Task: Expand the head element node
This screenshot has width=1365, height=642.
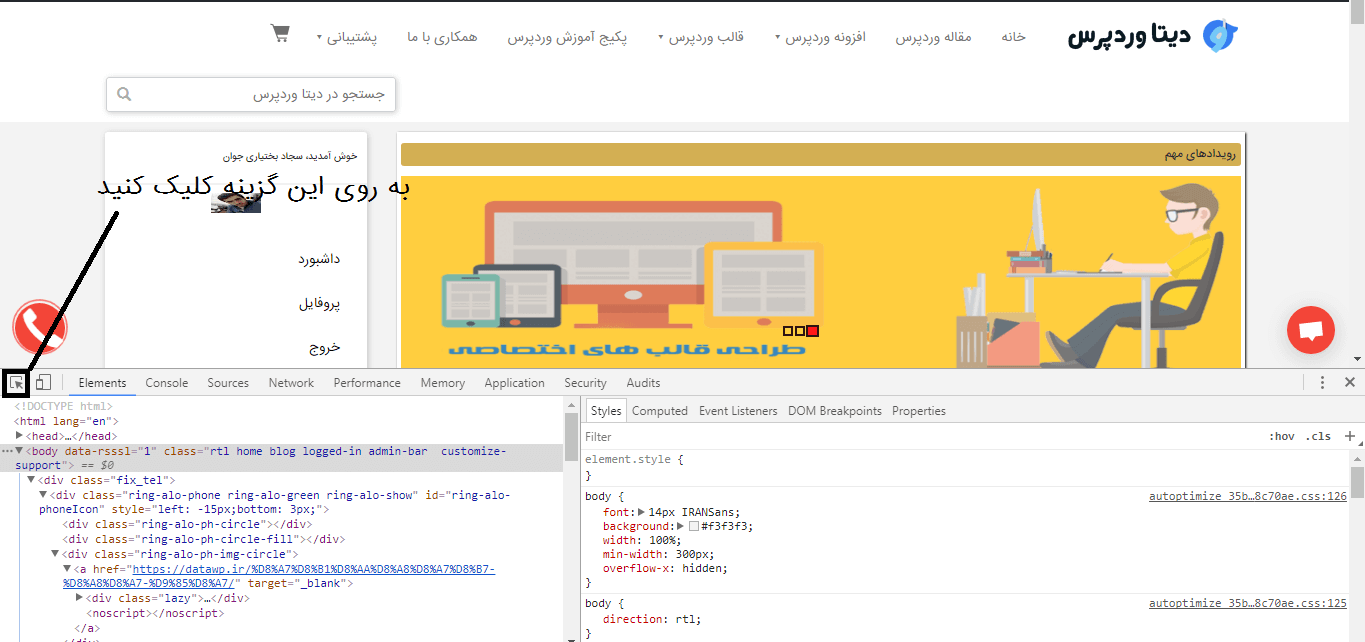Action: 20,436
